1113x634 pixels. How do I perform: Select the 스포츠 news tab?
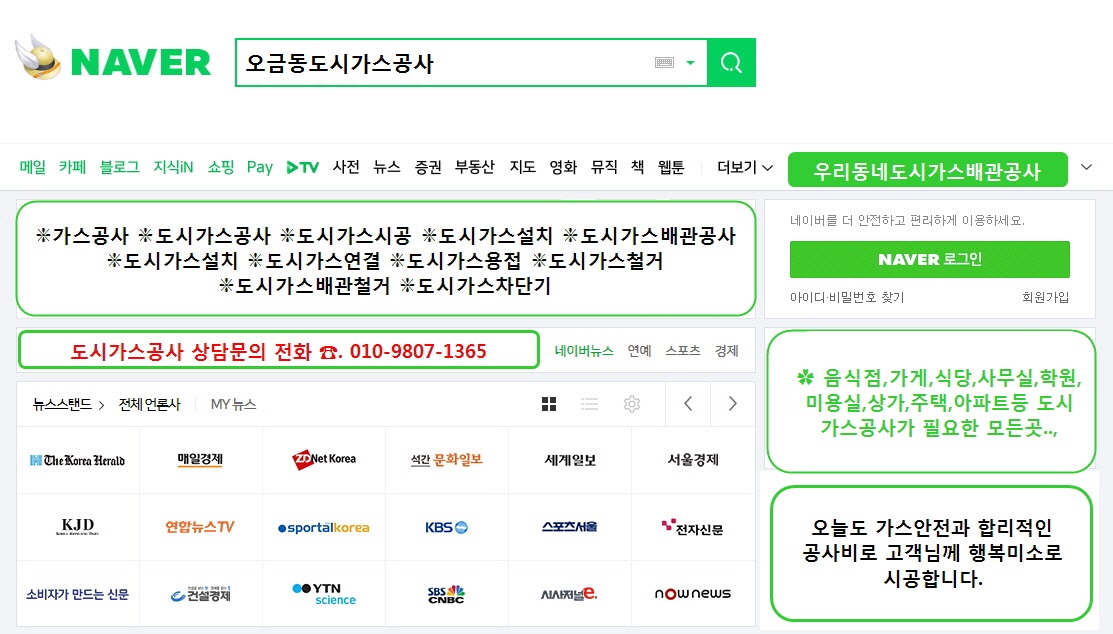coord(683,351)
